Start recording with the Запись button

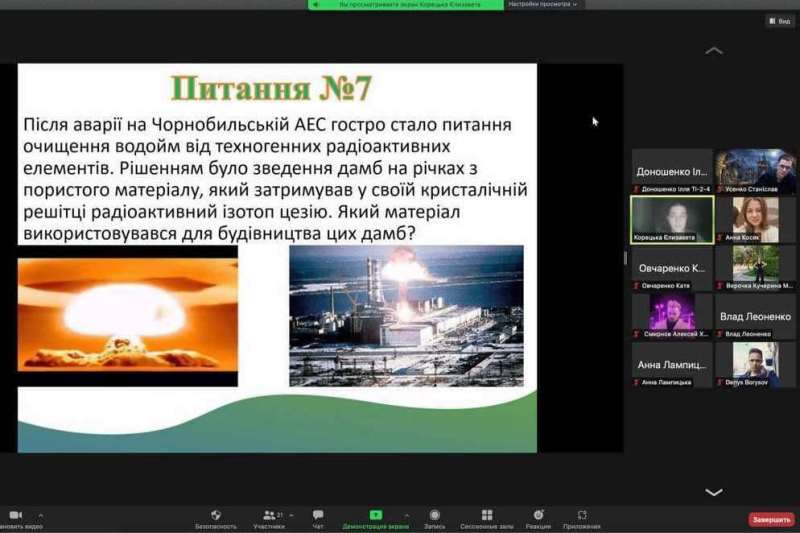click(435, 517)
